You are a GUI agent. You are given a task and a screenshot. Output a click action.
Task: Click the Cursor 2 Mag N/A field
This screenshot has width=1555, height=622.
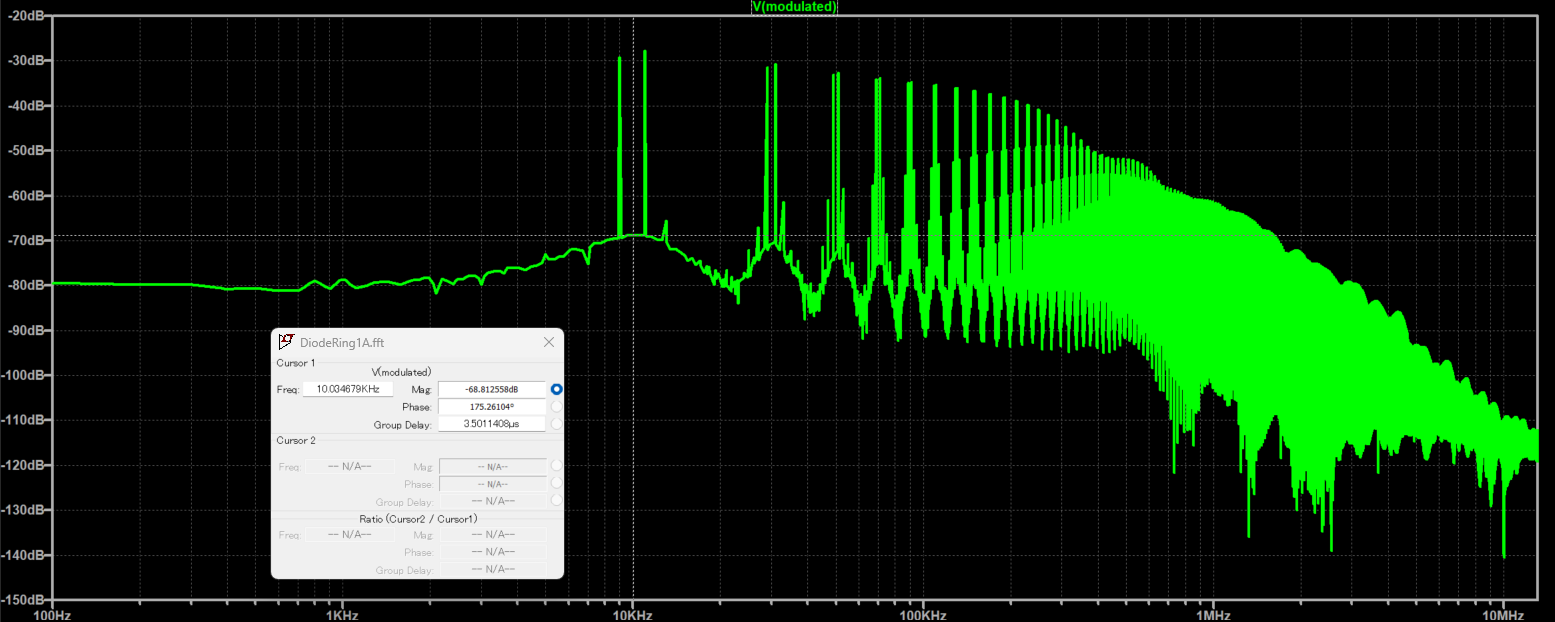click(492, 466)
